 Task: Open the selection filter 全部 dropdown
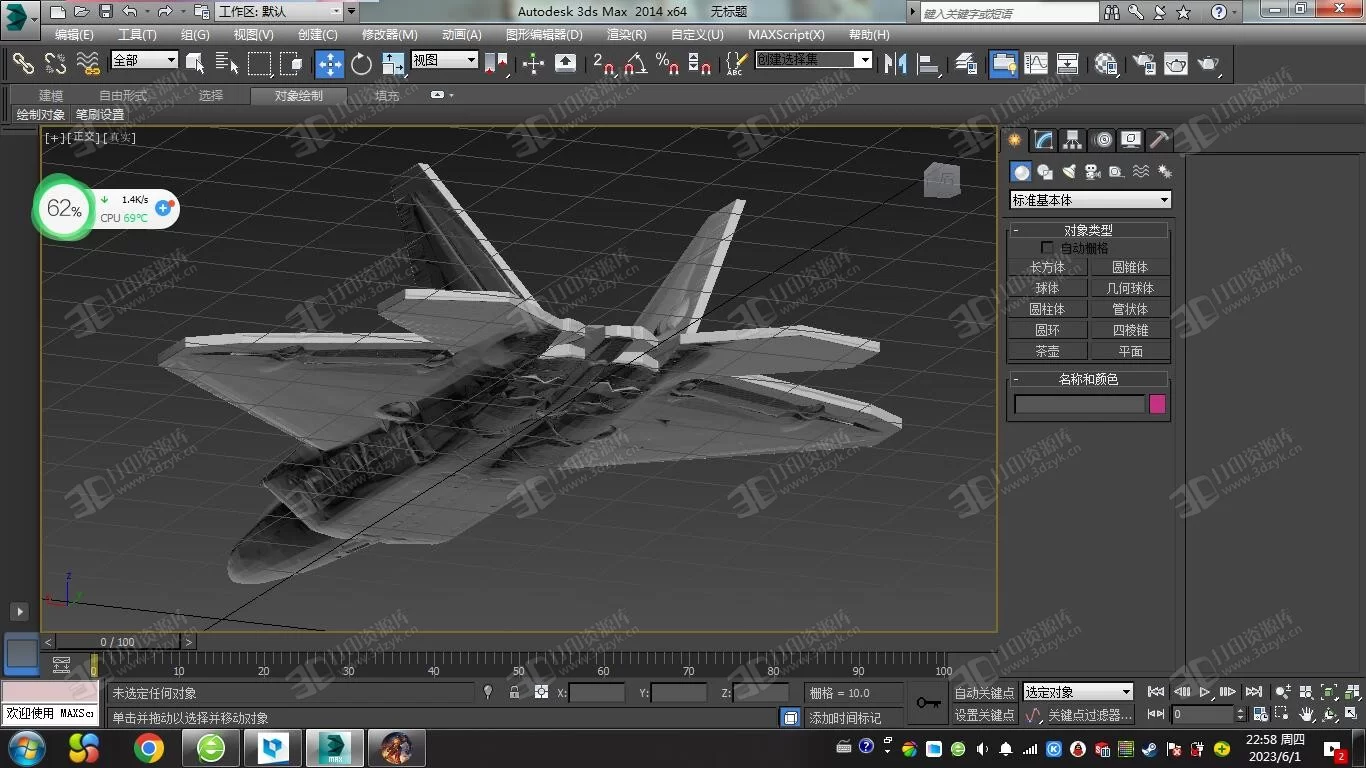(144, 60)
